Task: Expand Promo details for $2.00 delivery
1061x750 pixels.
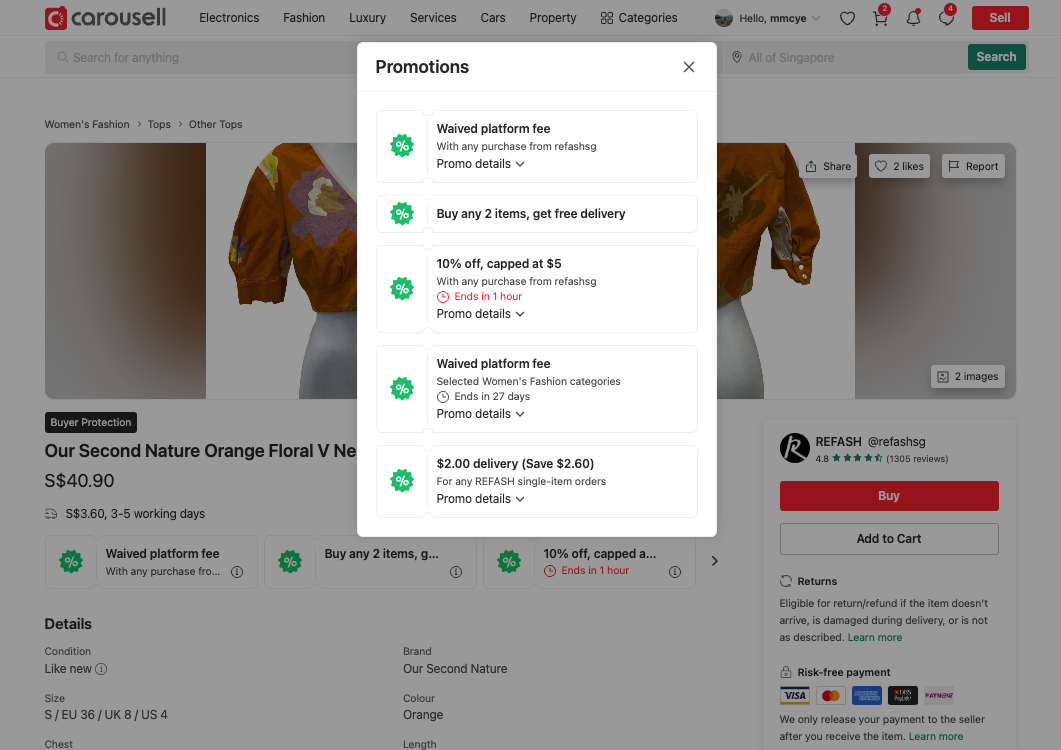Action: click(480, 499)
